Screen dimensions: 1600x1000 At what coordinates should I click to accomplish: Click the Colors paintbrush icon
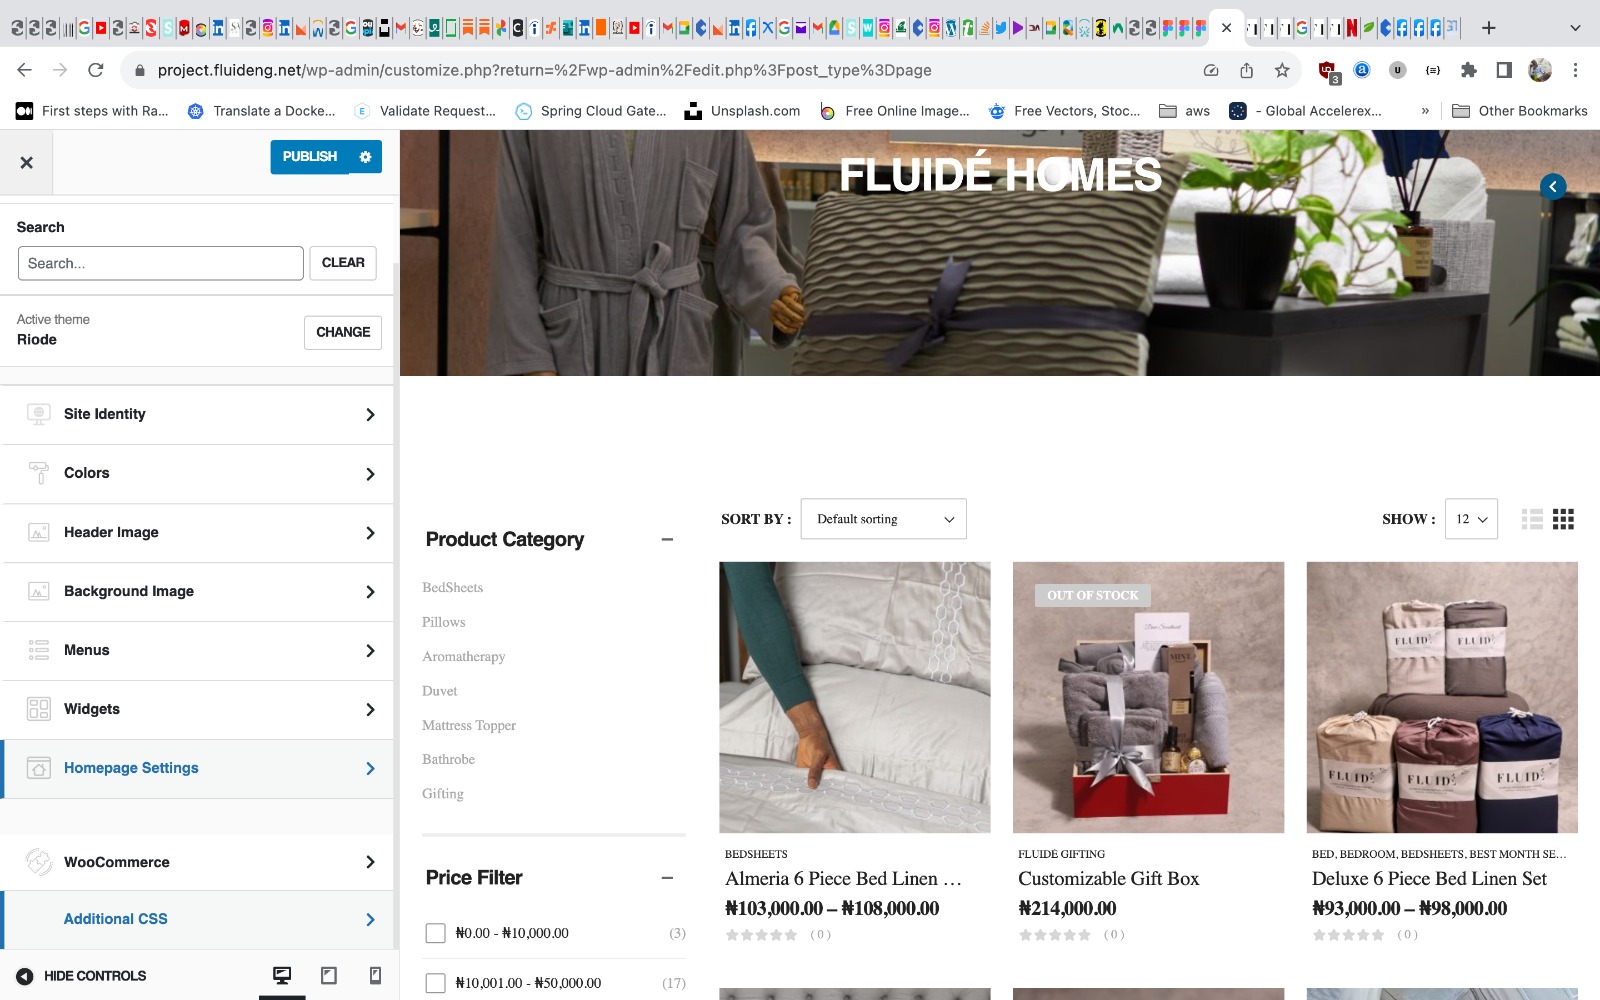coord(39,473)
